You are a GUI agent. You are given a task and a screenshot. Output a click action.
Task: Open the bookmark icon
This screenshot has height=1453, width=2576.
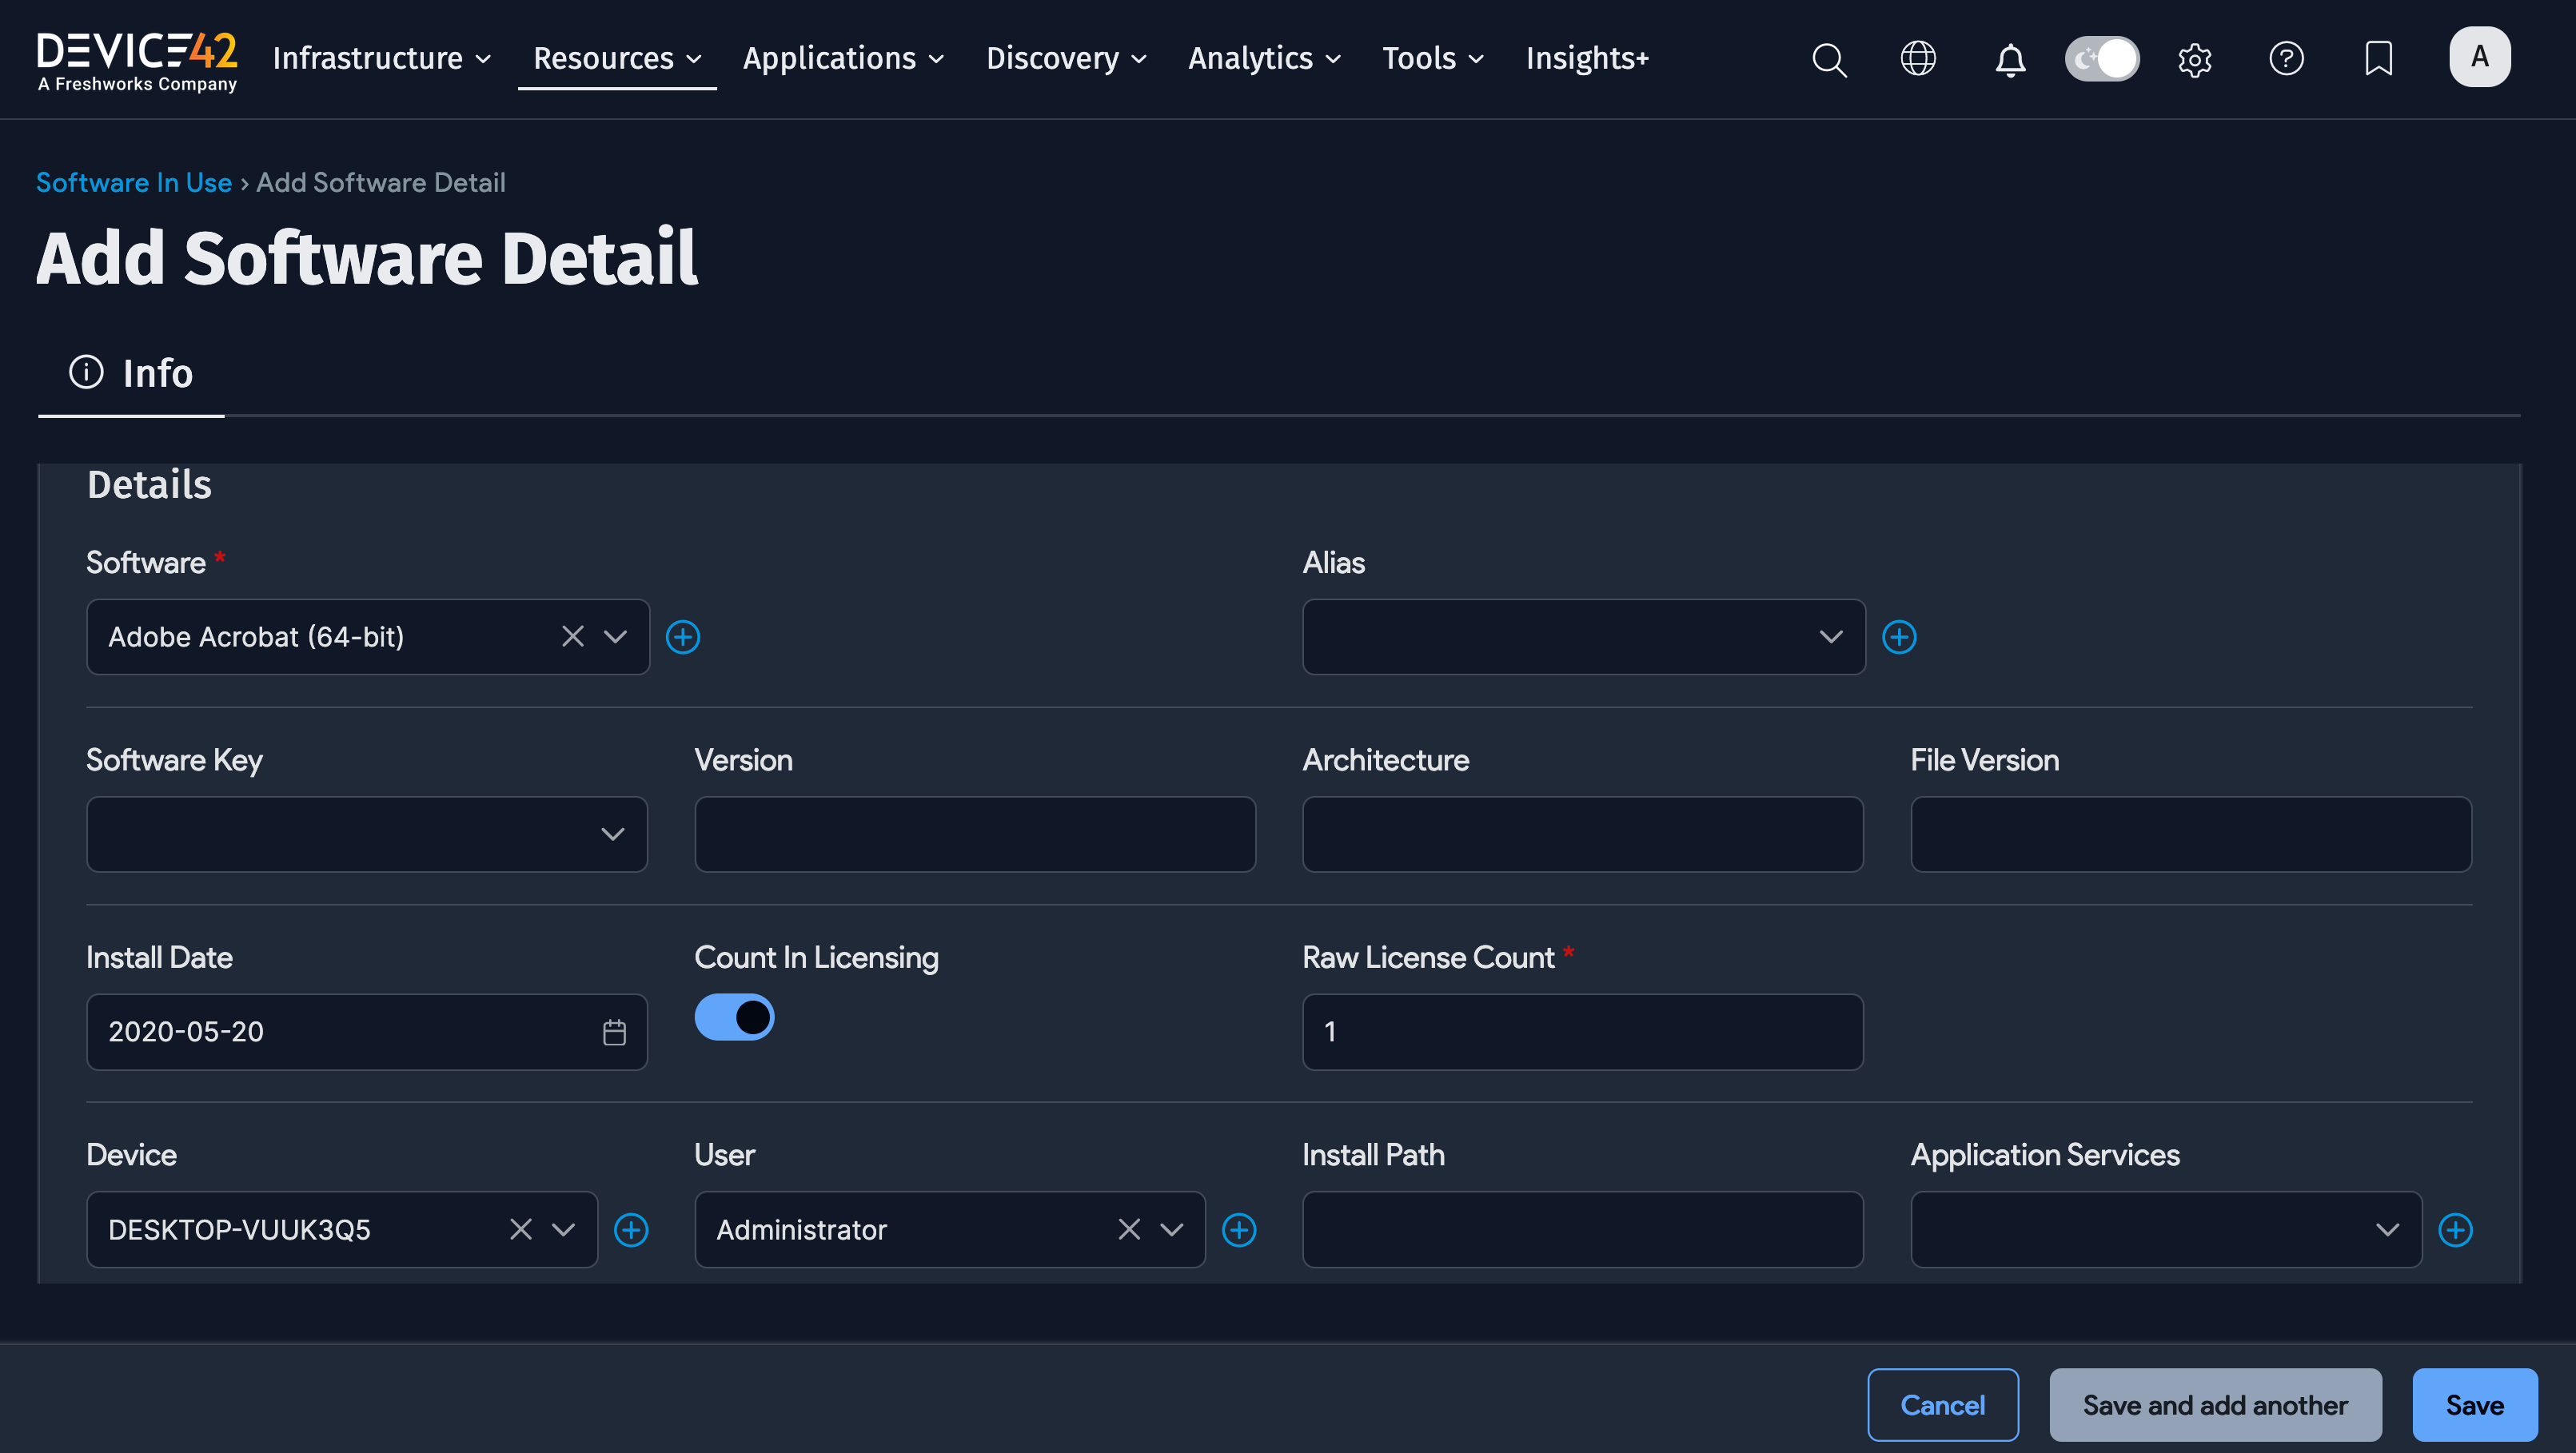pyautogui.click(x=2378, y=59)
